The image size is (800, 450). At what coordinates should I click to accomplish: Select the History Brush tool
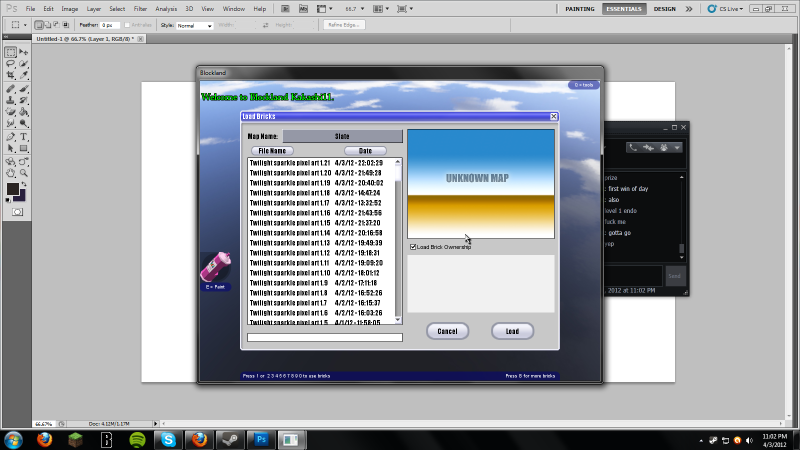23,100
